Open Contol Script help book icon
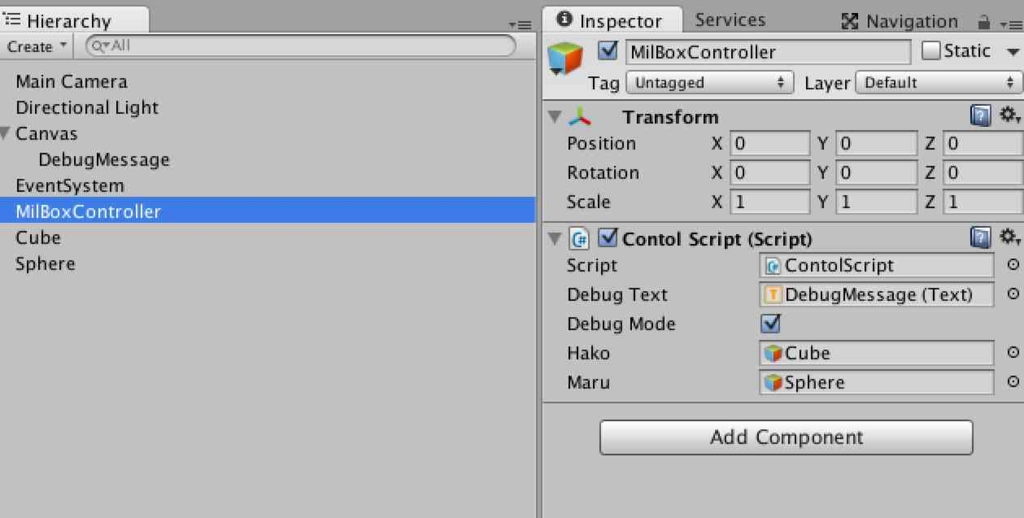1024x518 pixels. click(980, 238)
